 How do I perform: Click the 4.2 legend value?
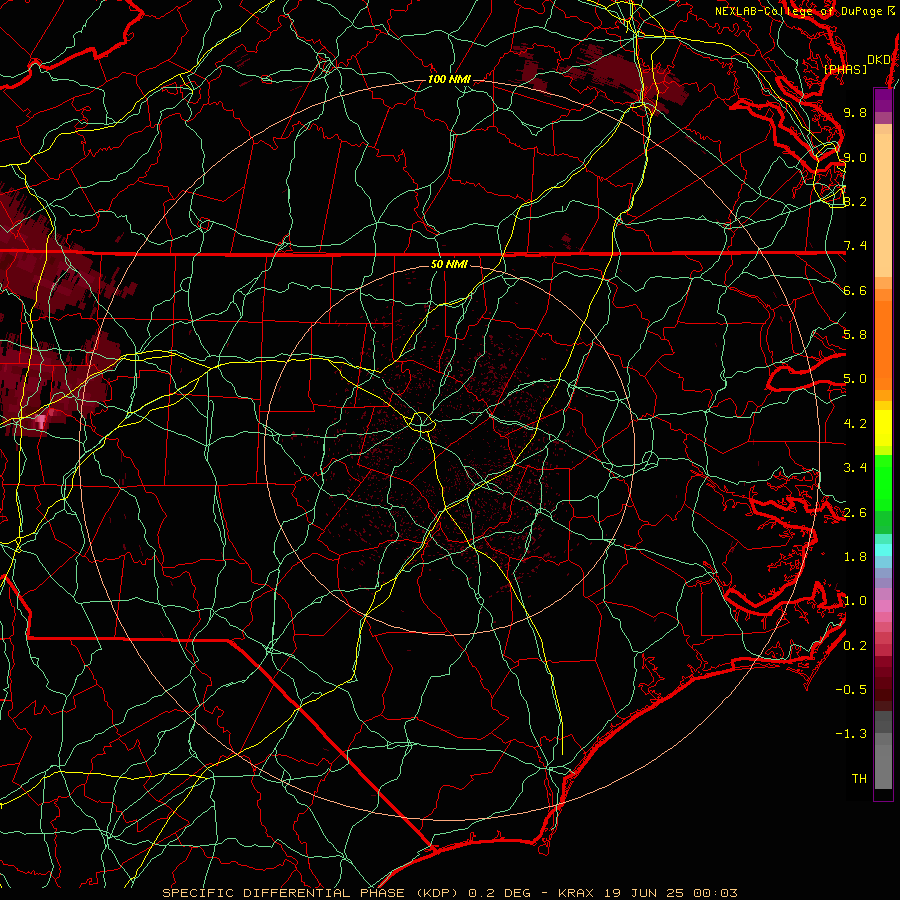pos(855,424)
